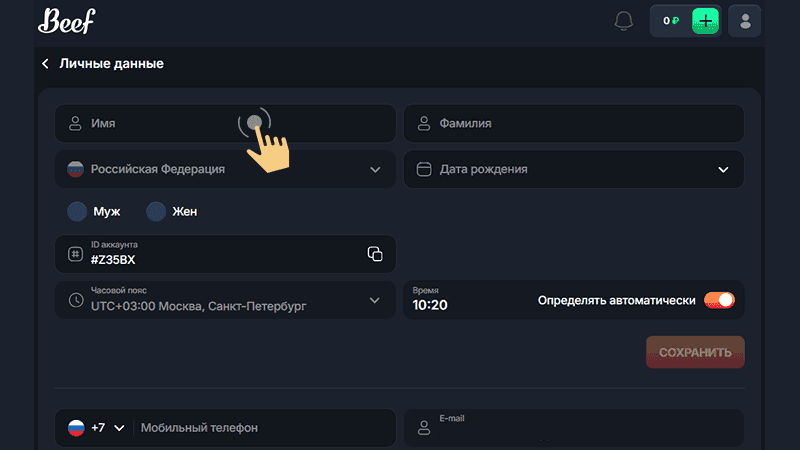Click the 0 ₽ balance display
800x450 pixels.
tap(671, 21)
